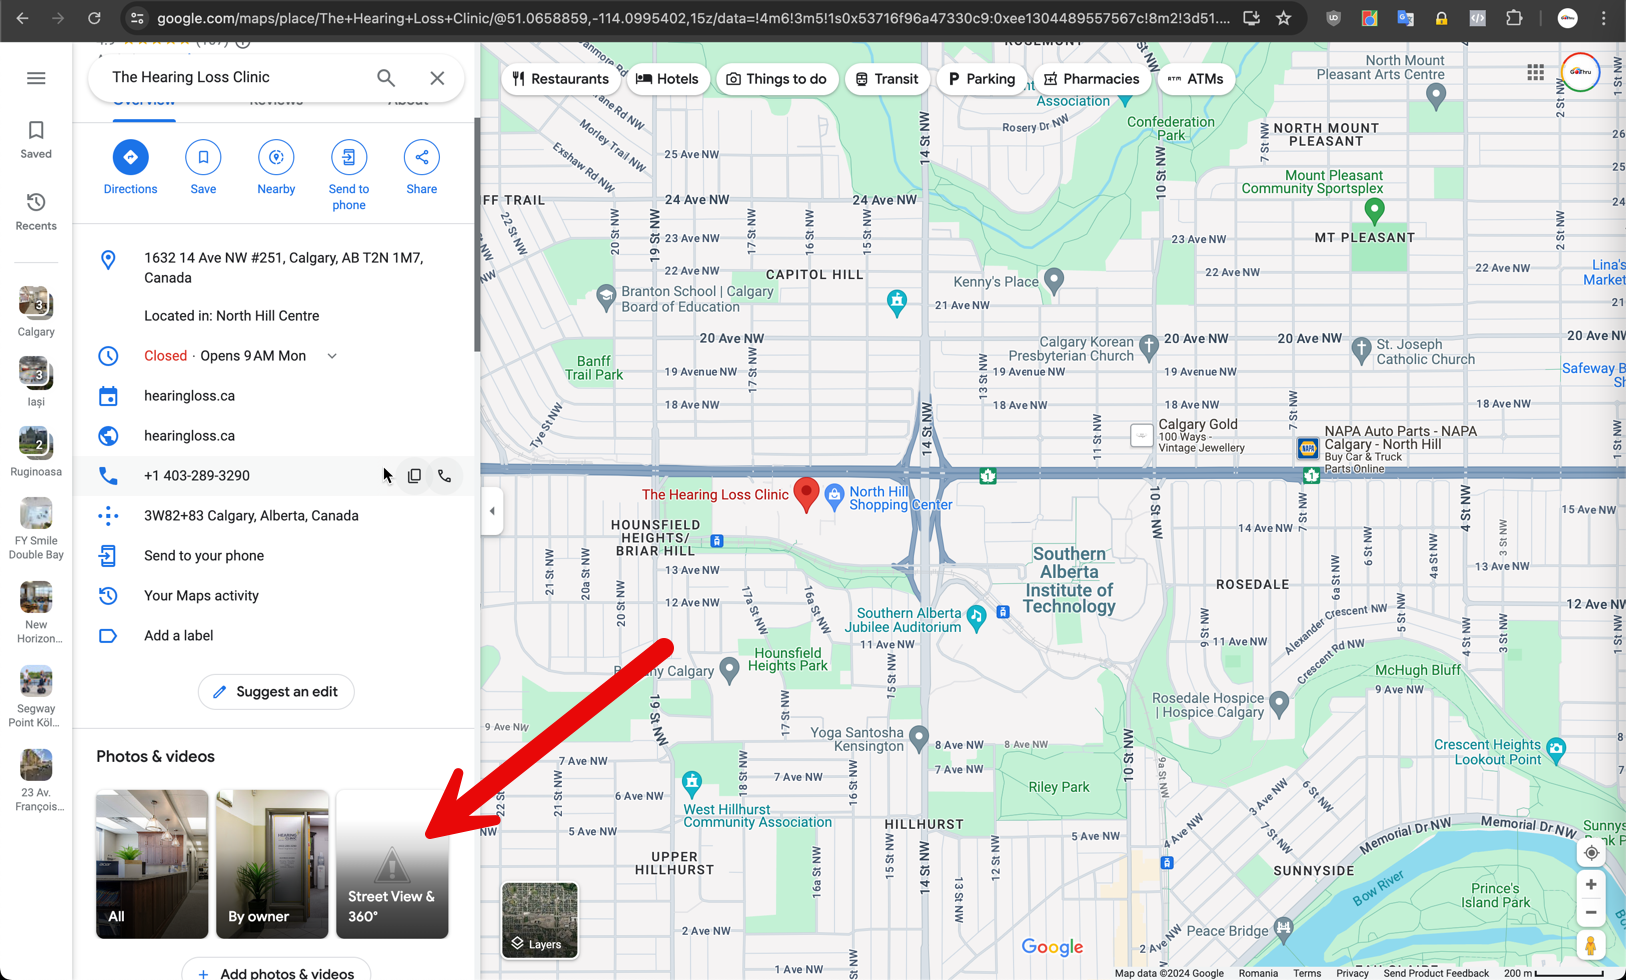Show your location on map

pyautogui.click(x=1591, y=853)
